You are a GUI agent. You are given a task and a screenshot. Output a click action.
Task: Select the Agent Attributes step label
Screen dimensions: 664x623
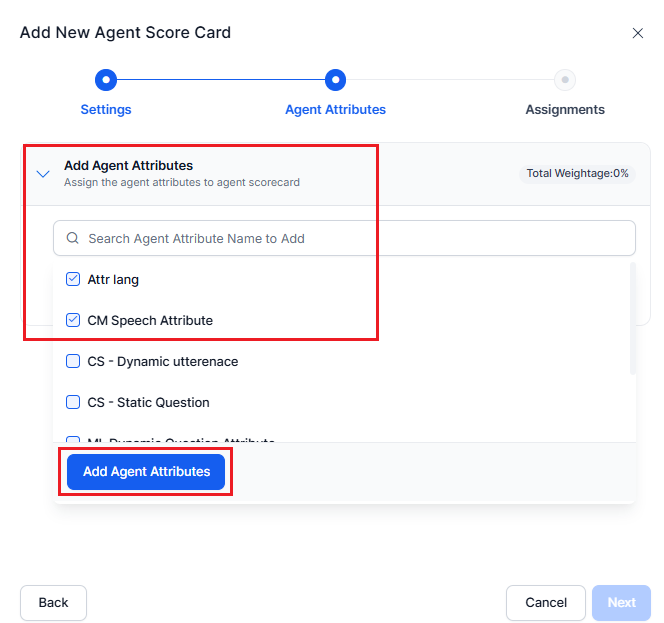pyautogui.click(x=336, y=110)
